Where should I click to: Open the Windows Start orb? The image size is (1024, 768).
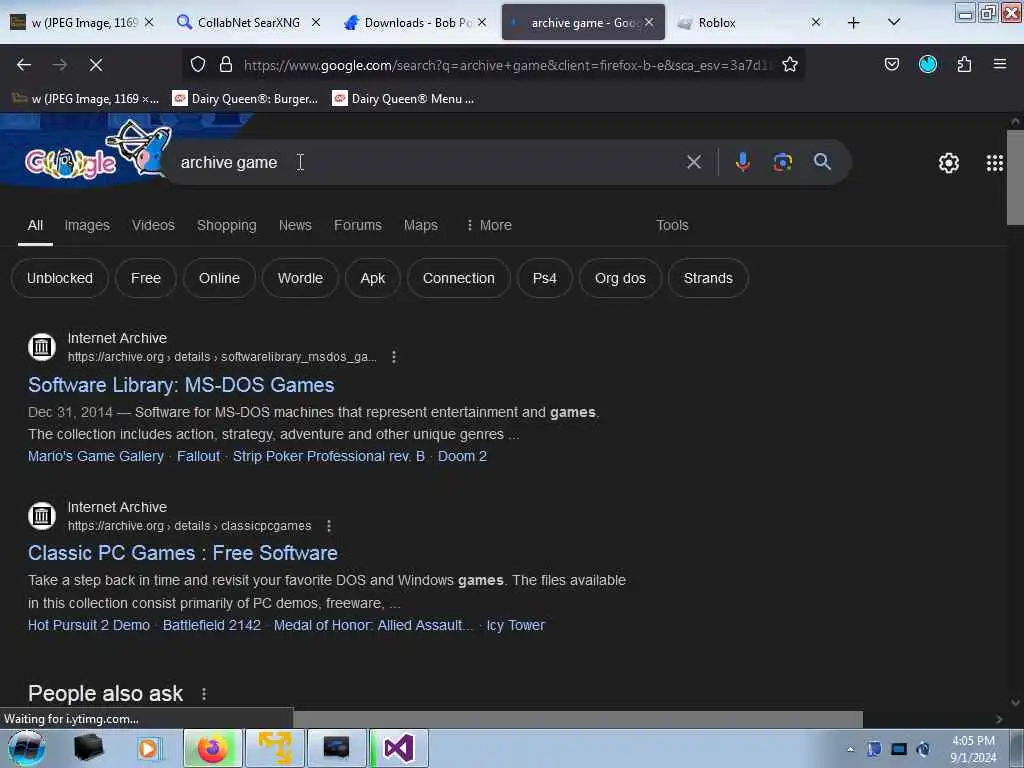pyautogui.click(x=26, y=748)
